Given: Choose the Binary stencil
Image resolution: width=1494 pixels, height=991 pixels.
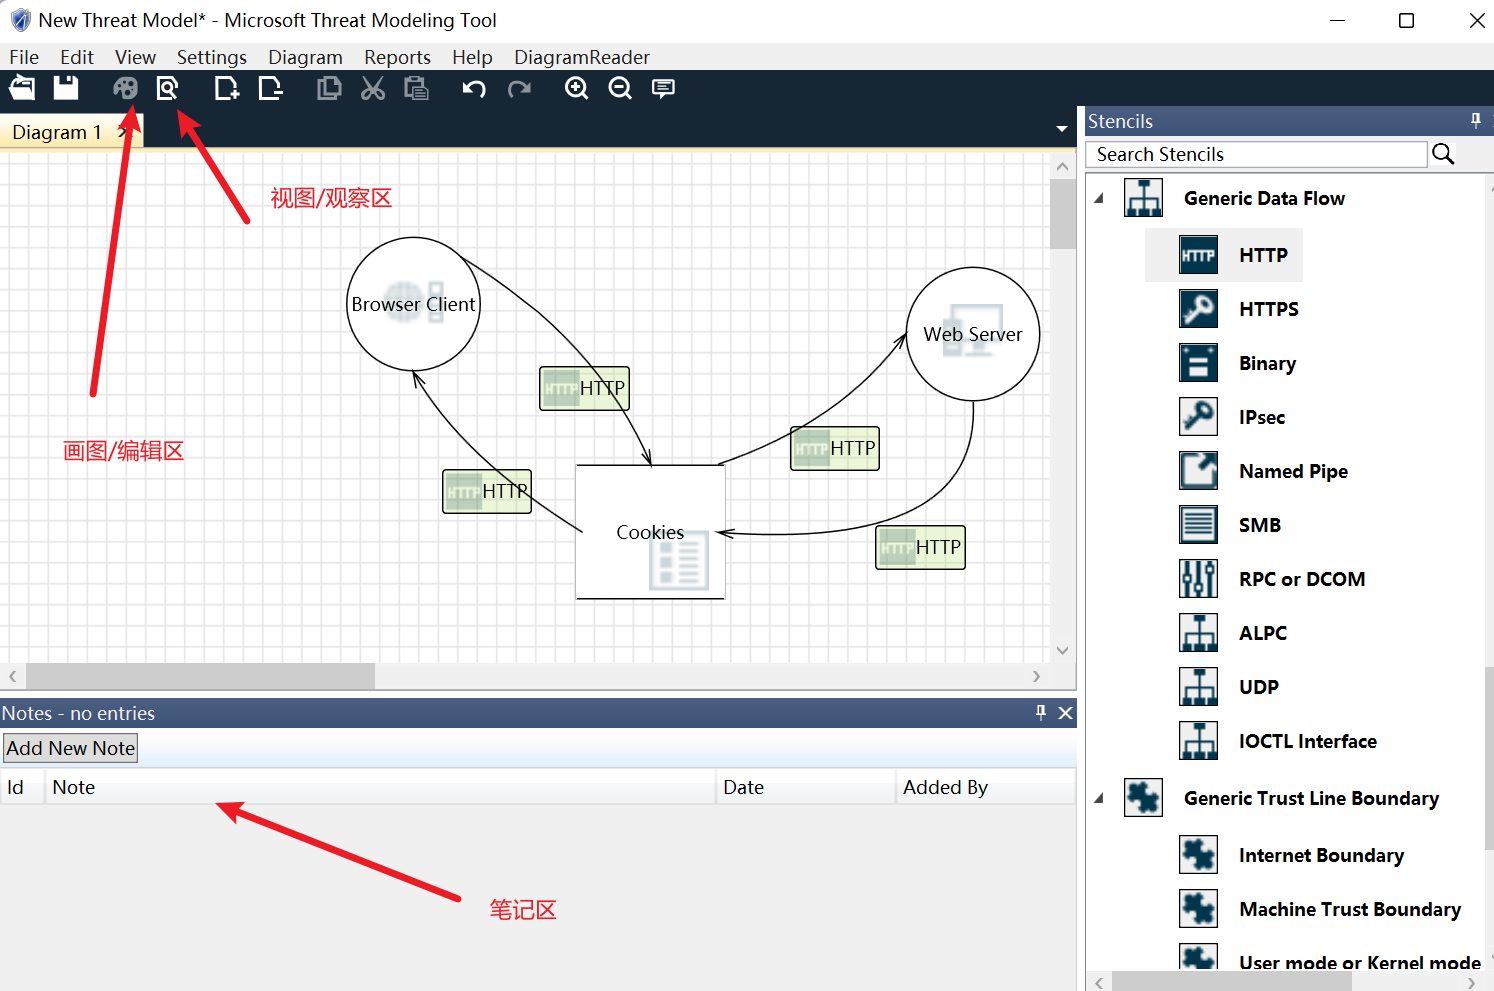Looking at the screenshot, I should [1238, 363].
